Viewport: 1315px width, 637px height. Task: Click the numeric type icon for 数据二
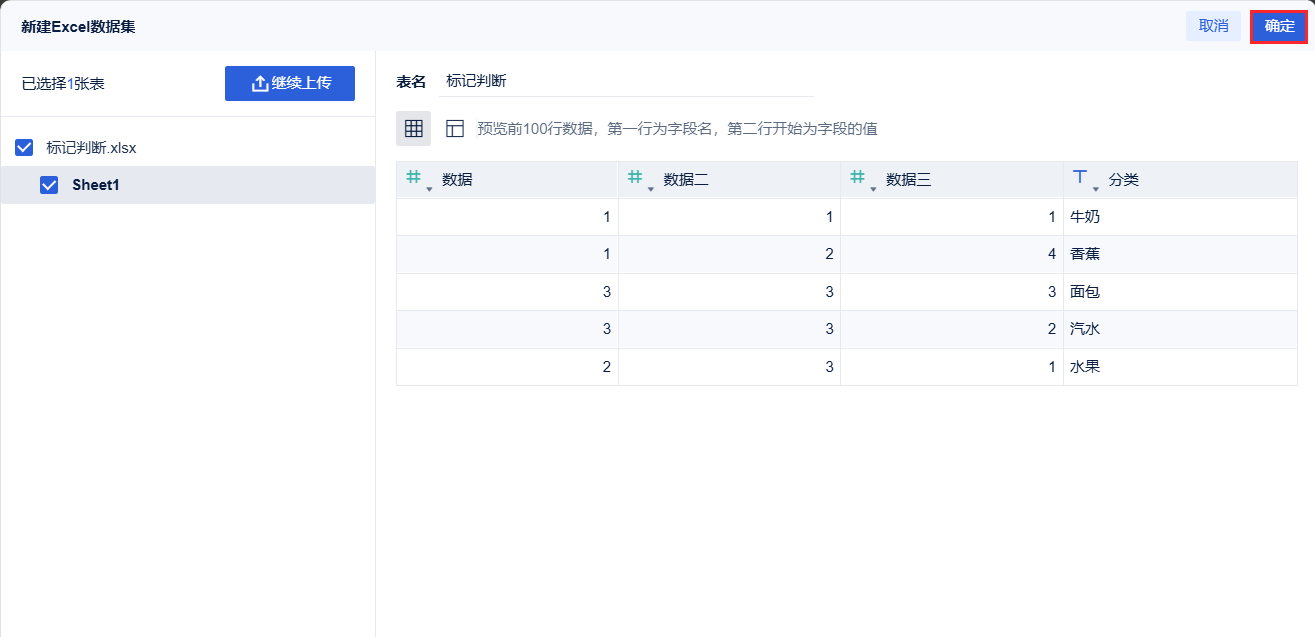634,178
